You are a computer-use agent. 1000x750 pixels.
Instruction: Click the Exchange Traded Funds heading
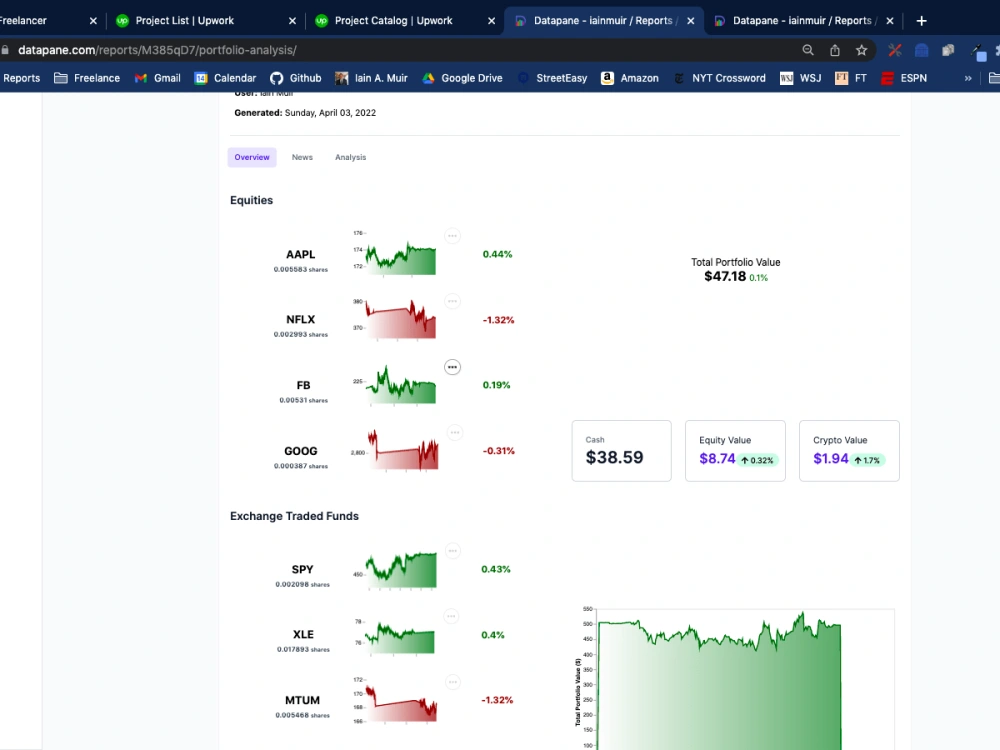coord(294,516)
